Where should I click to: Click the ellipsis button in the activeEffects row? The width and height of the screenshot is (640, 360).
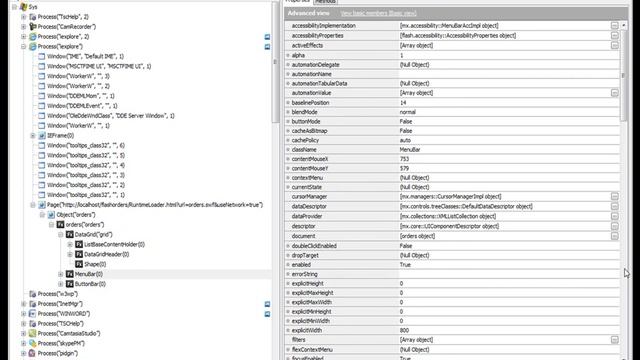[x=615, y=45]
